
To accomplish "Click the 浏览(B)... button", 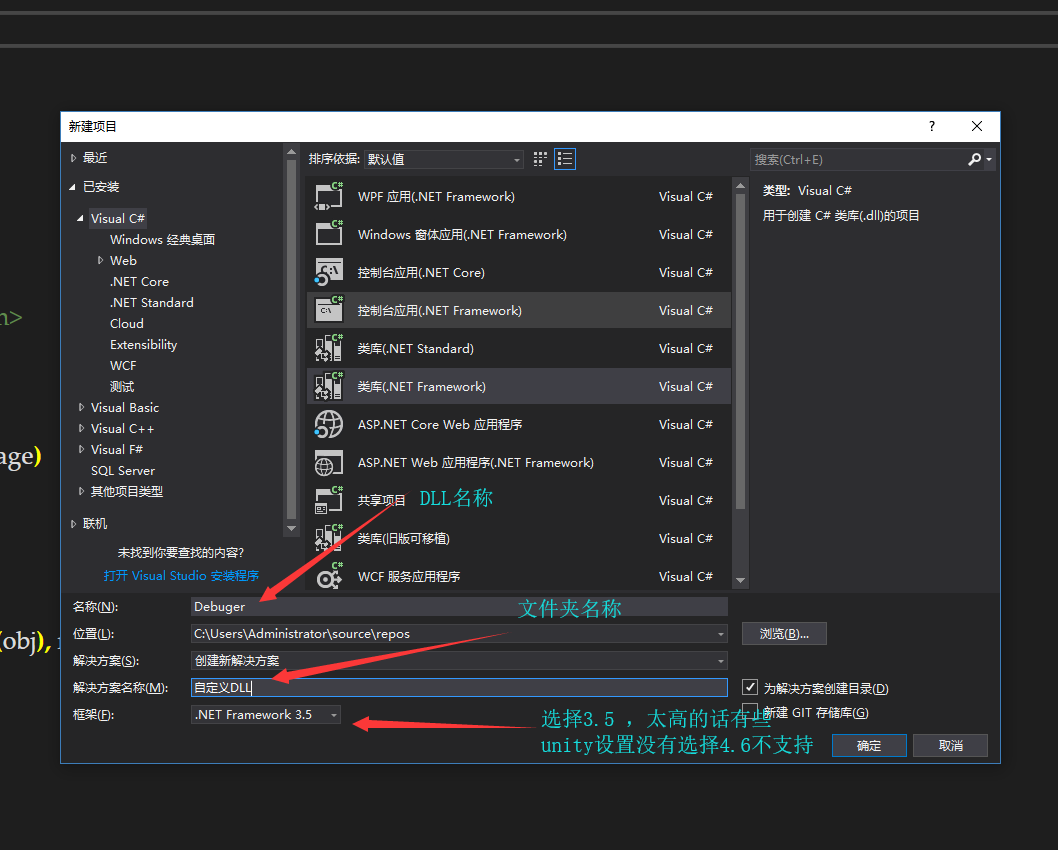I will [x=784, y=633].
